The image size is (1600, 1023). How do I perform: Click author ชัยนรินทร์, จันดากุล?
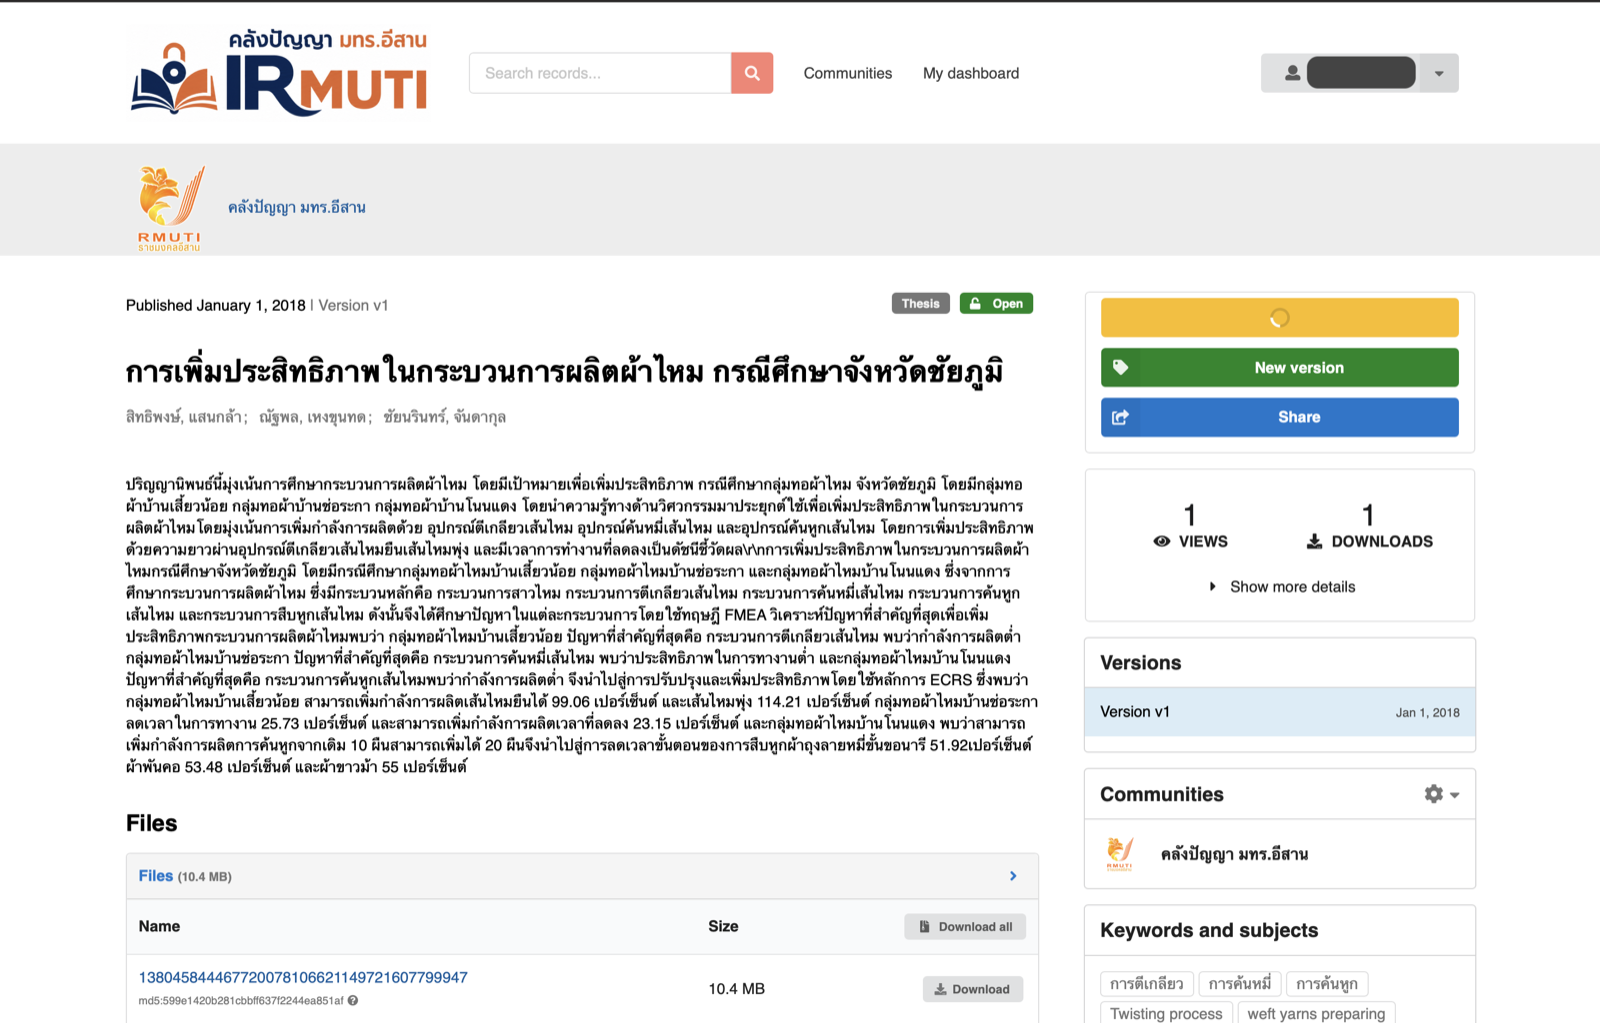445,417
